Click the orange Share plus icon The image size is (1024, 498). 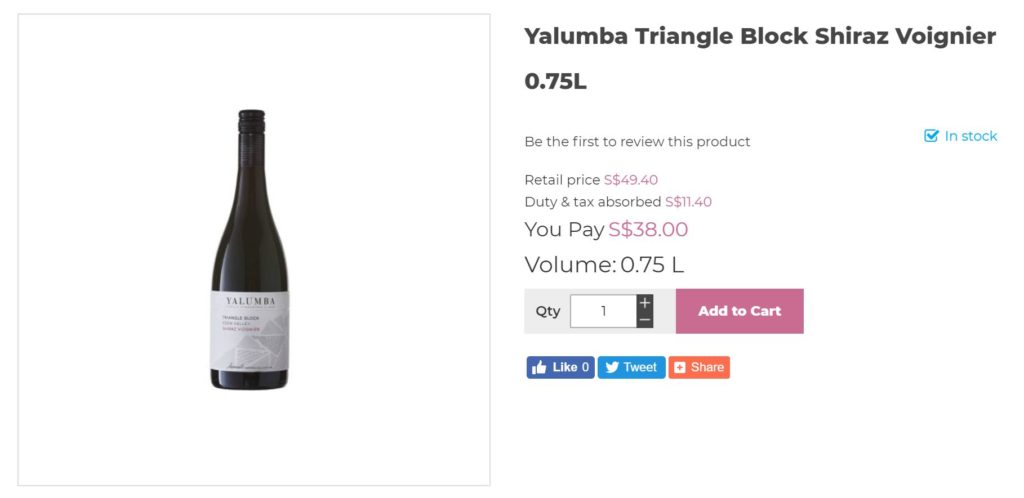click(680, 368)
